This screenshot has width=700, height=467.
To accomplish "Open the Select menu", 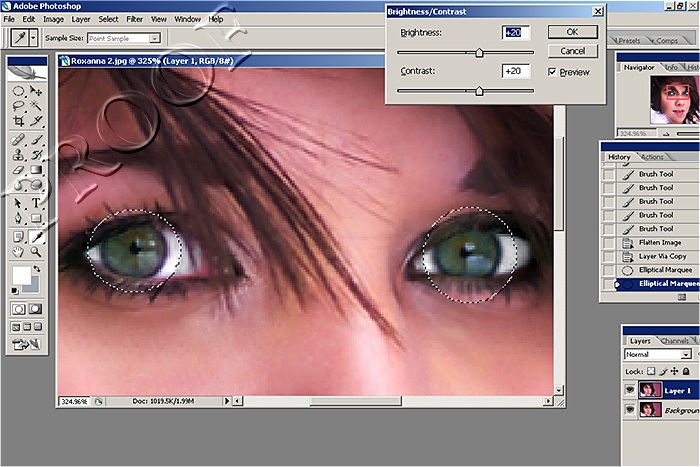I will pos(108,19).
